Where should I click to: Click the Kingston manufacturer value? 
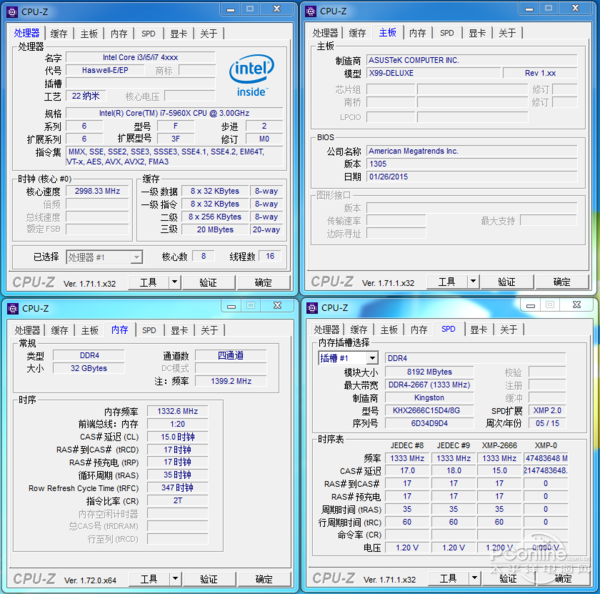(x=429, y=398)
